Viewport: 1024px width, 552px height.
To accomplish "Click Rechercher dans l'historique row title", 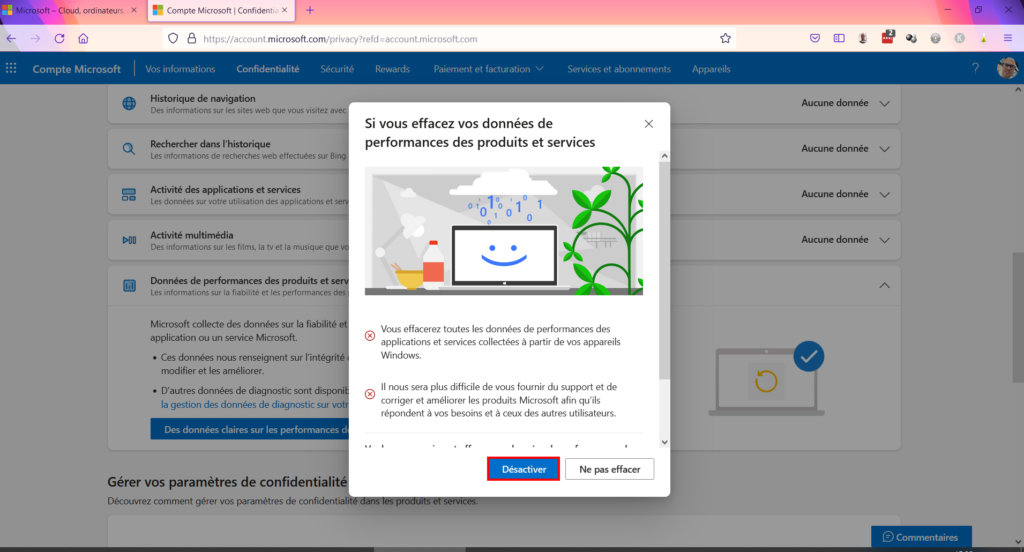I will pos(210,144).
